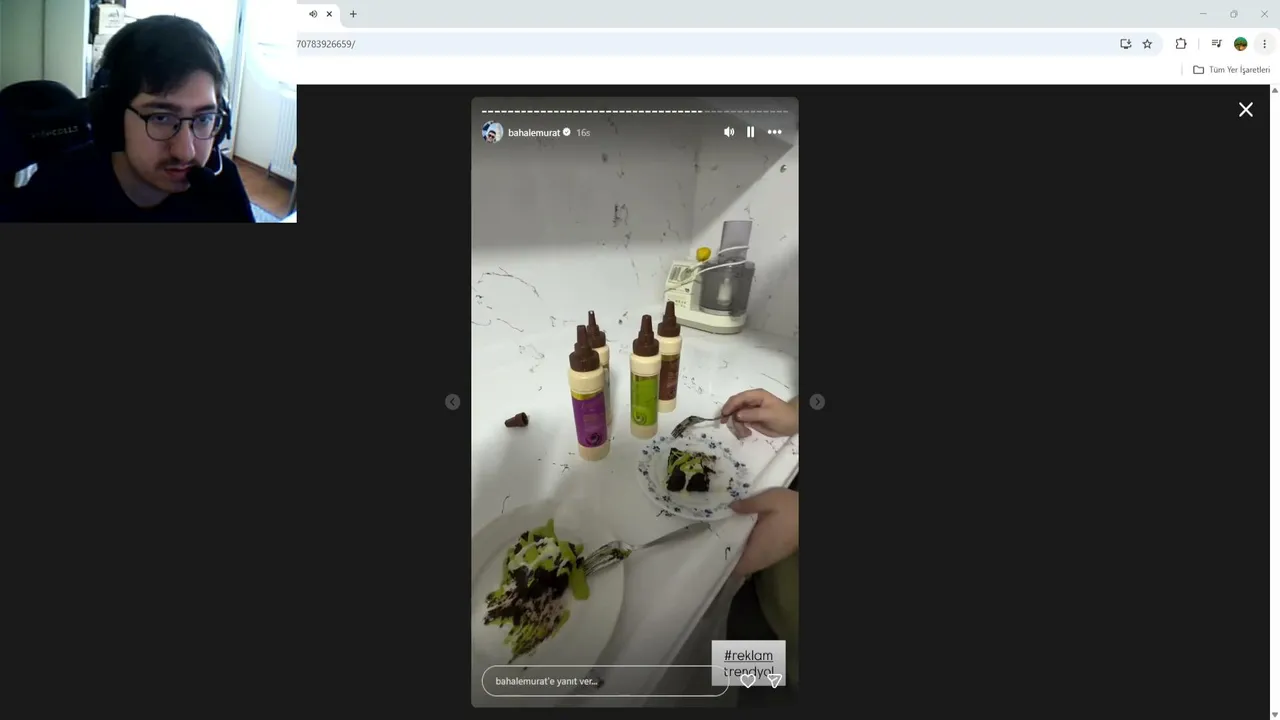Open the media controls toolbar icon
Viewport: 1280px width, 720px height.
click(1216, 44)
